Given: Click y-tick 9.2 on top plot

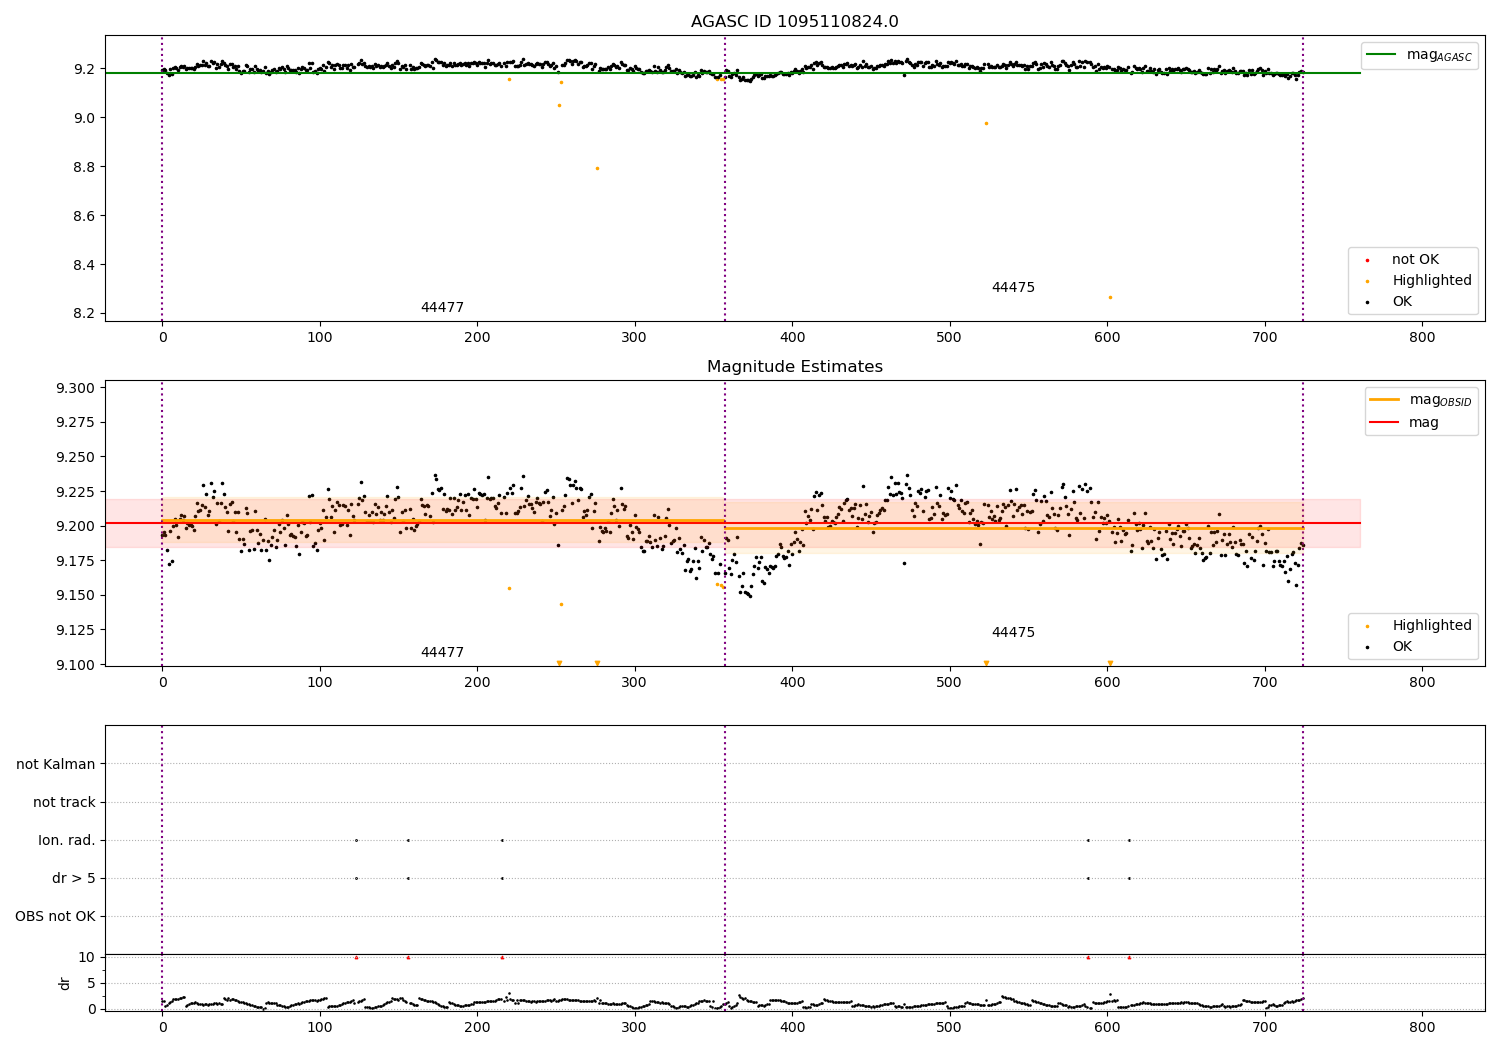Looking at the screenshot, I should coord(85,69).
